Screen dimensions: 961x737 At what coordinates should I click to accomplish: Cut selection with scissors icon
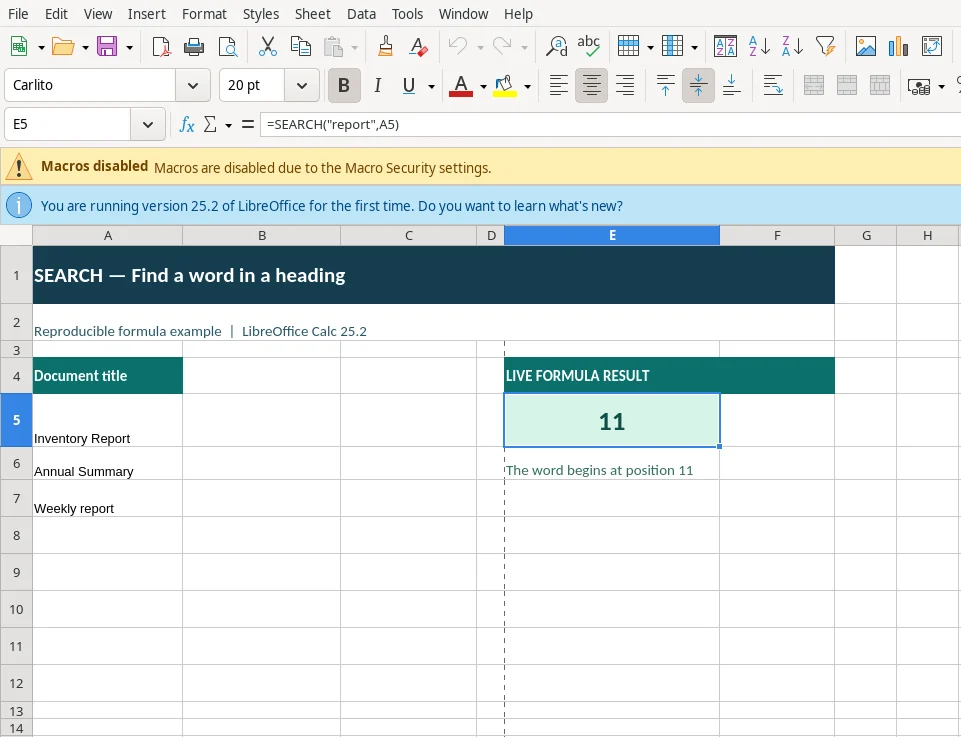coord(268,47)
